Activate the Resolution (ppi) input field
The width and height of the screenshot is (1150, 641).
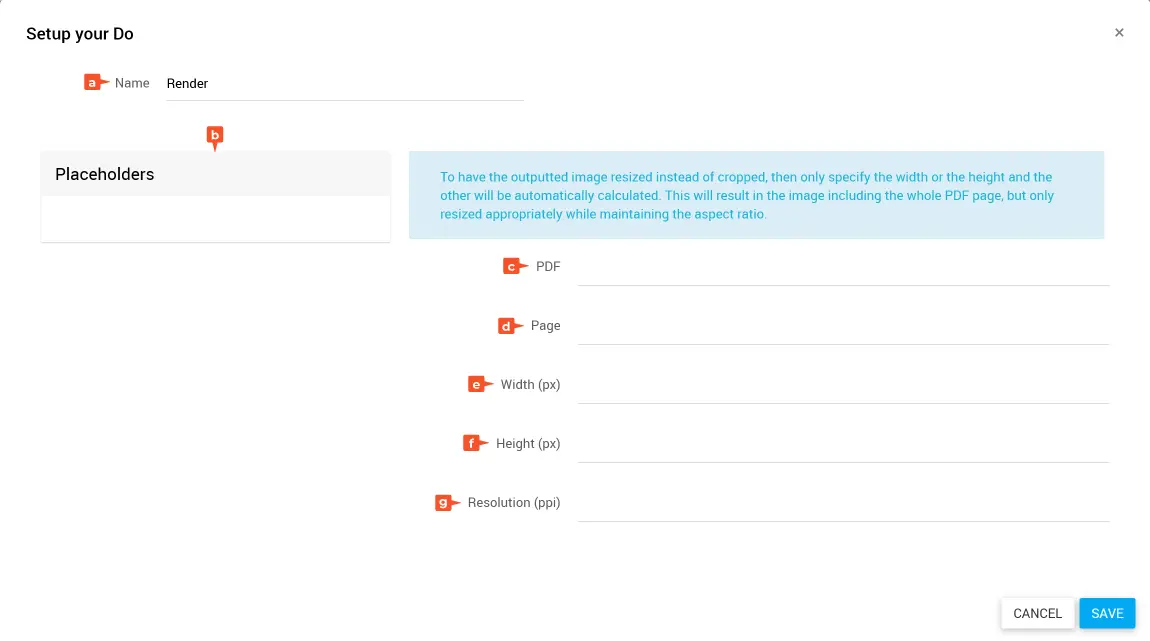pos(842,504)
